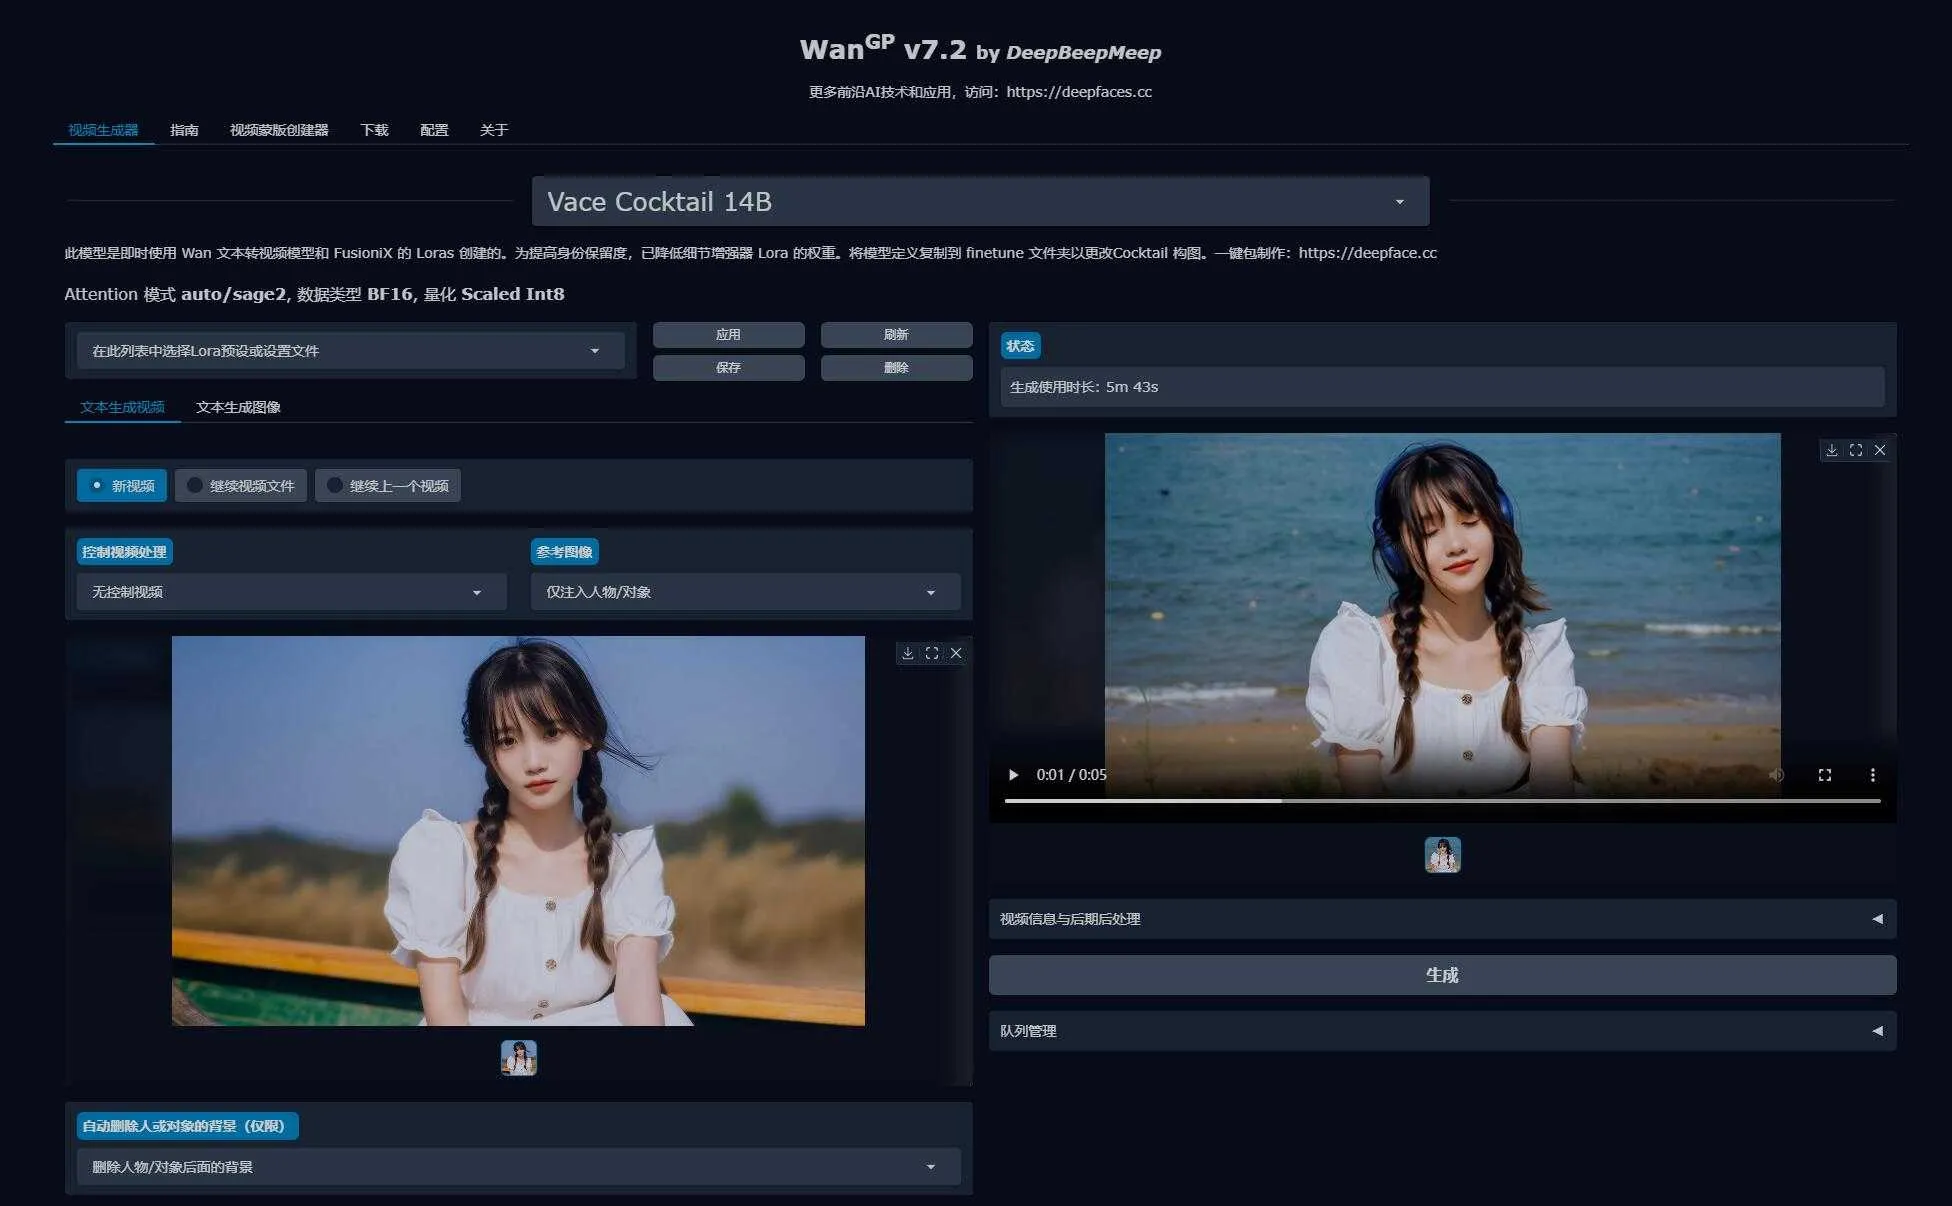This screenshot has width=1952, height=1206.
Task: Click the large reference image preview
Action: point(518,831)
